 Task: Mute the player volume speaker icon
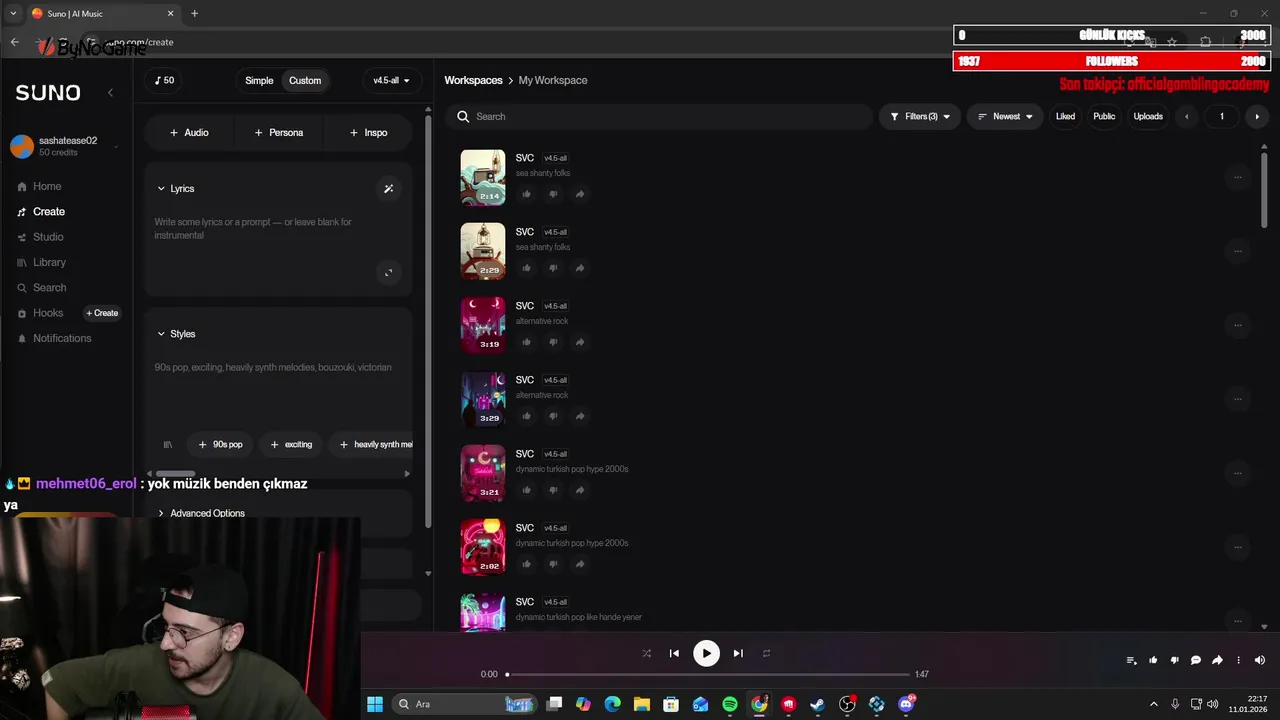[x=1260, y=660]
